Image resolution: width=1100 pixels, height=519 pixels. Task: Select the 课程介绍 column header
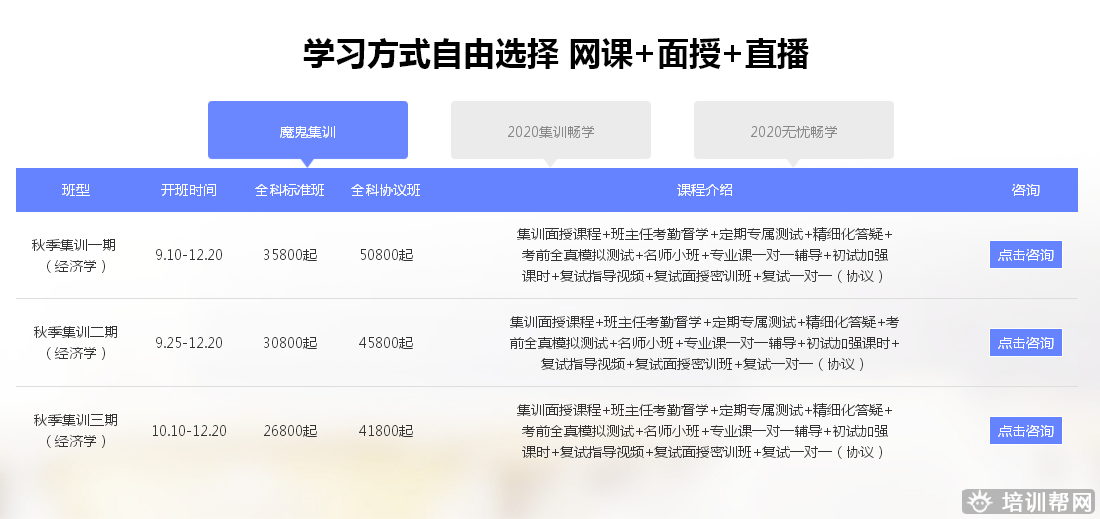pos(704,190)
